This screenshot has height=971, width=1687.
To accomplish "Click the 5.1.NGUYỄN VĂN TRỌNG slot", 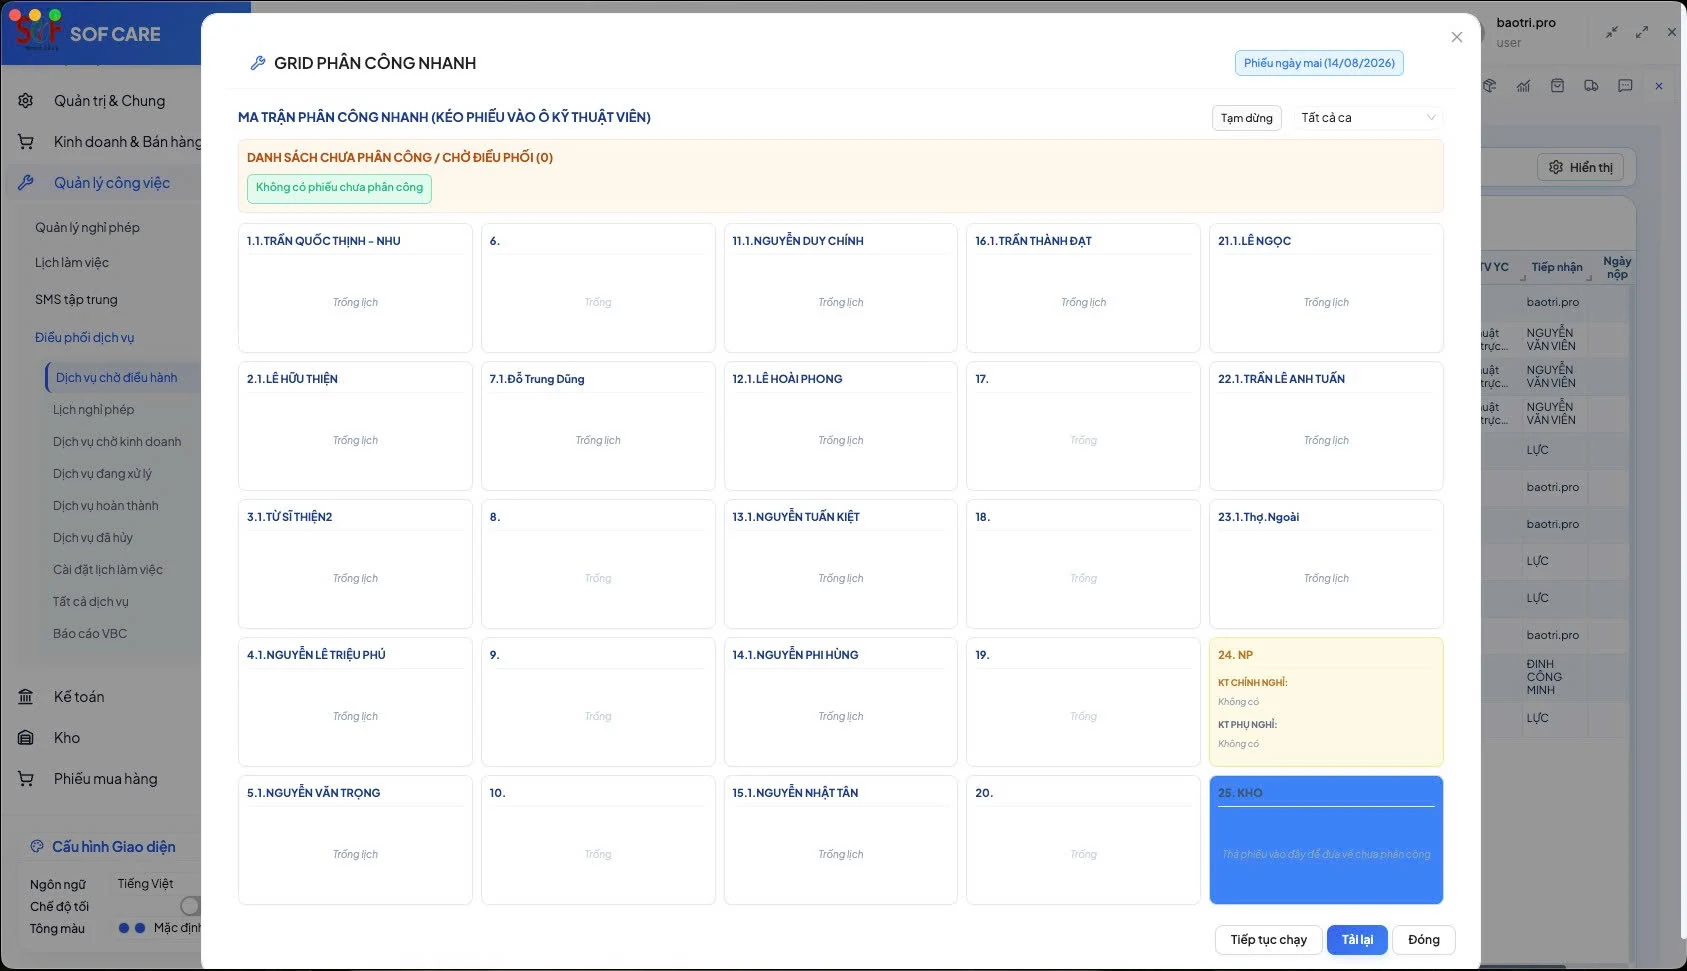I will (355, 840).
